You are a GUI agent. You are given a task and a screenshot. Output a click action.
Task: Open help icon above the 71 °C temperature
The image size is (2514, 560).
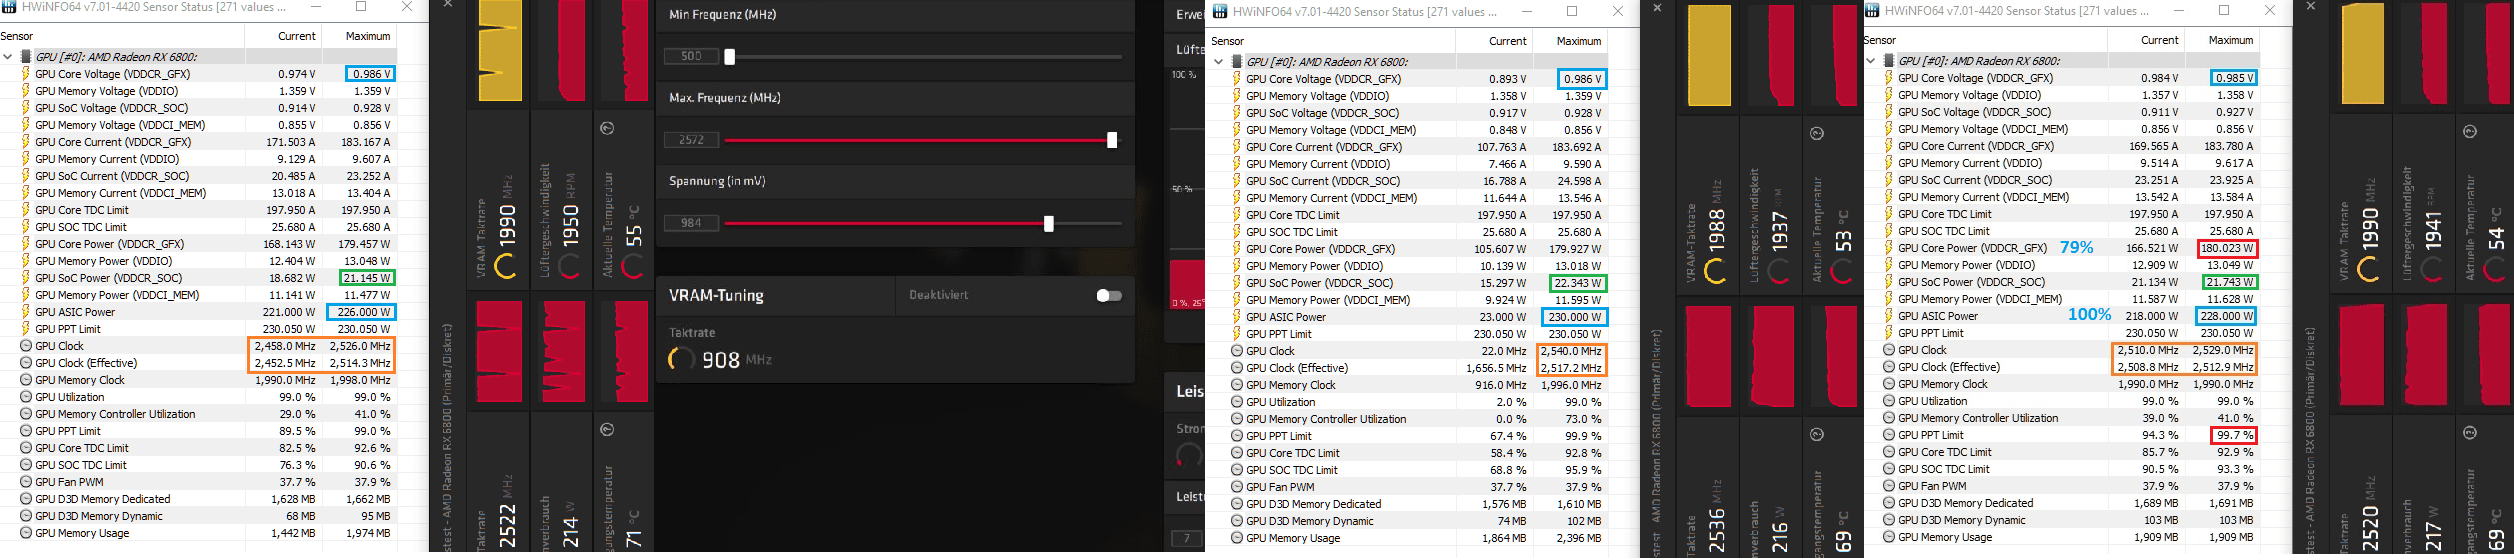tap(607, 429)
